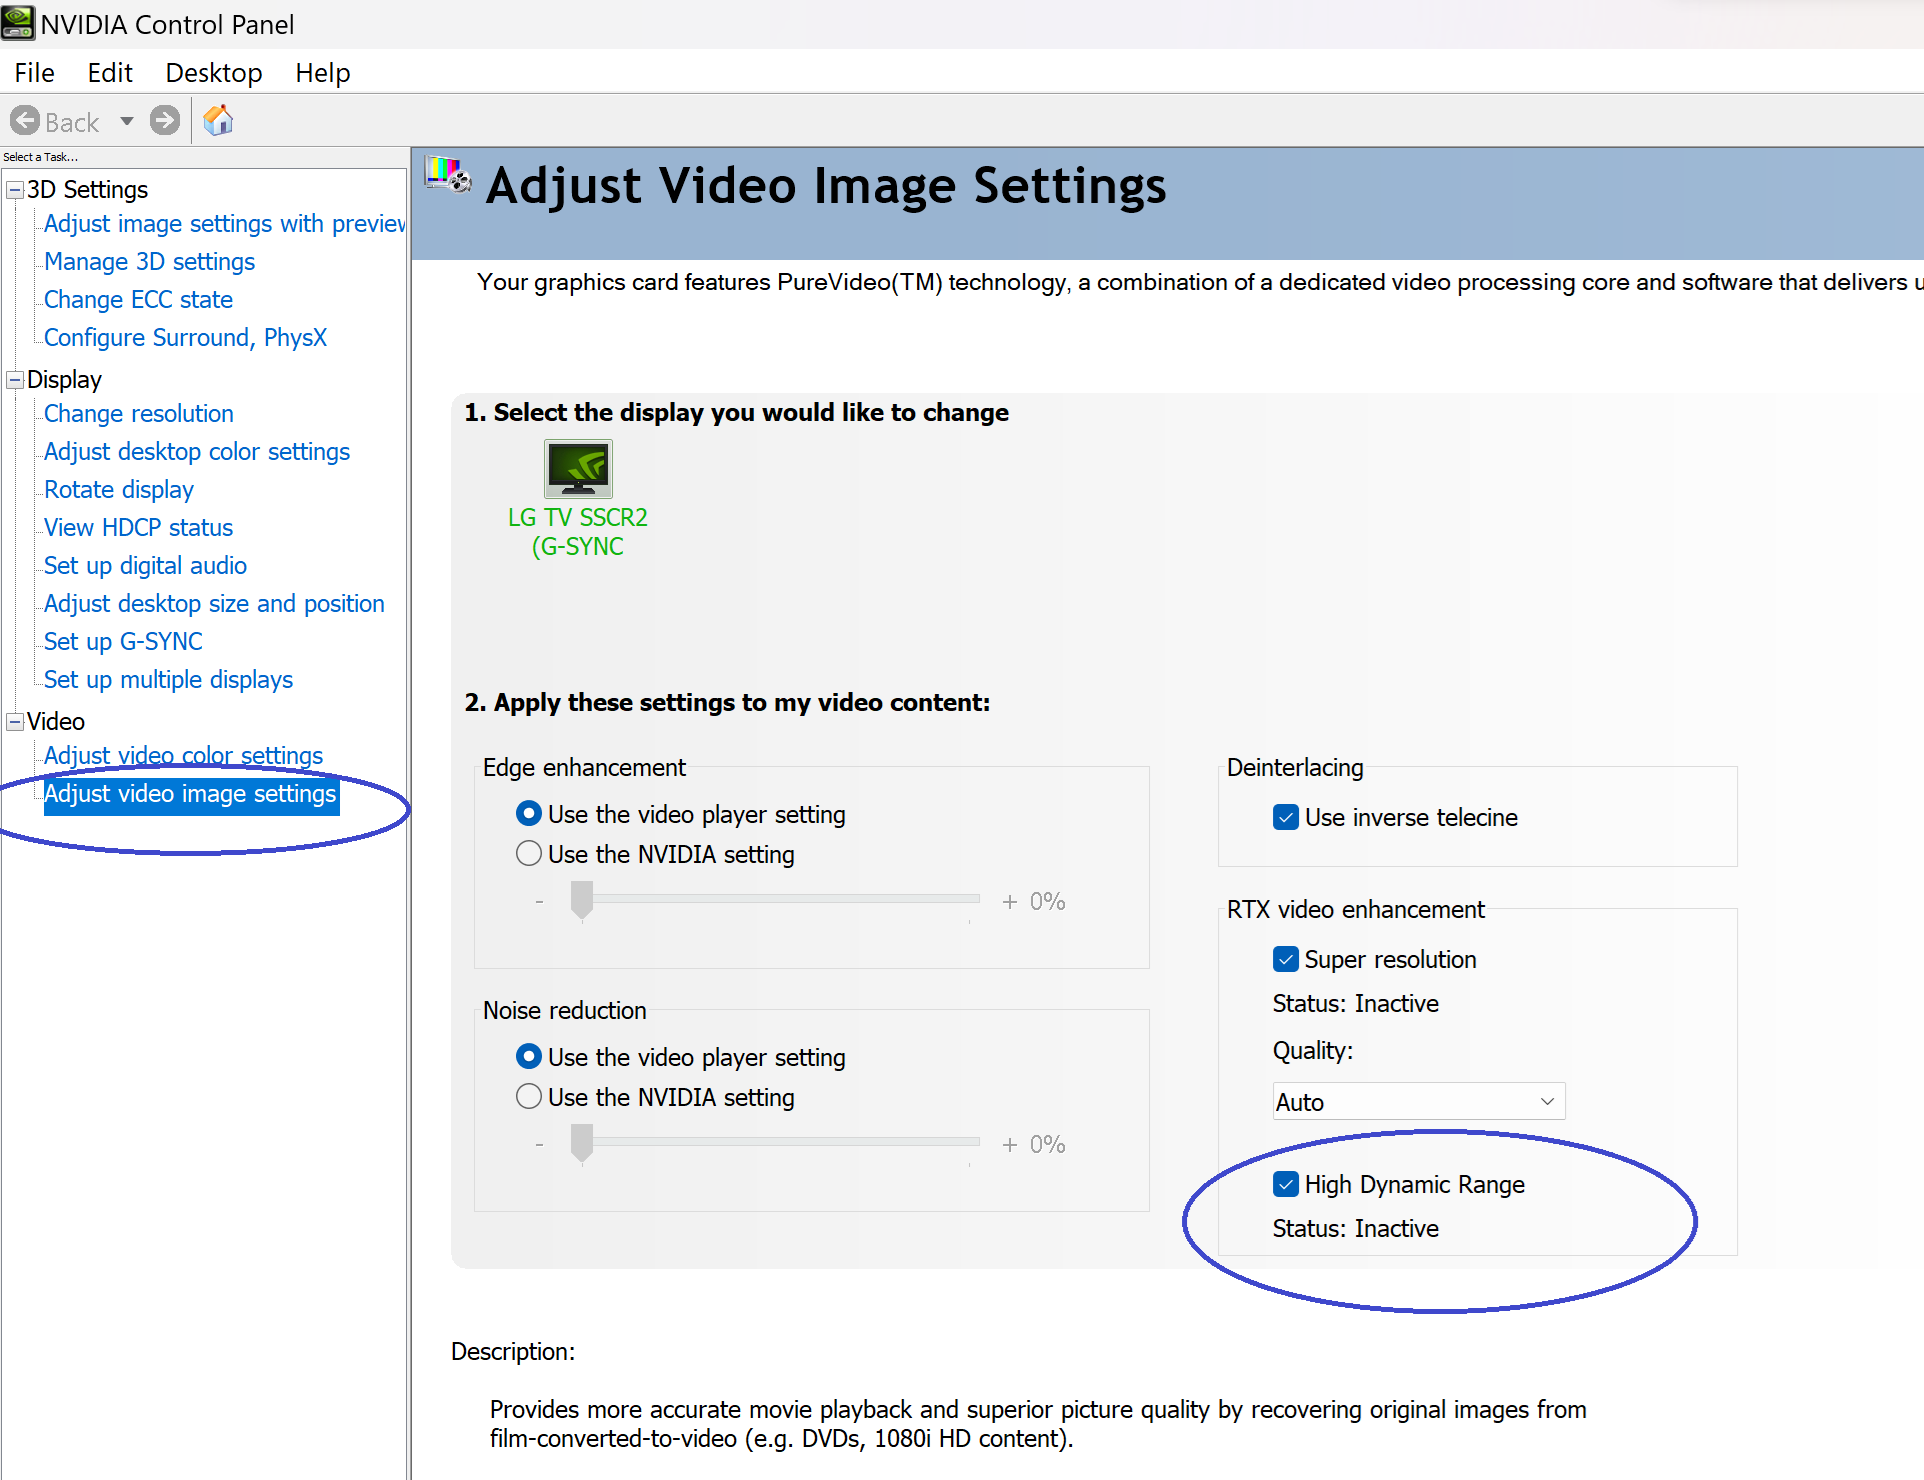1924x1480 pixels.
Task: Open the Desktop menu
Action: pos(214,73)
